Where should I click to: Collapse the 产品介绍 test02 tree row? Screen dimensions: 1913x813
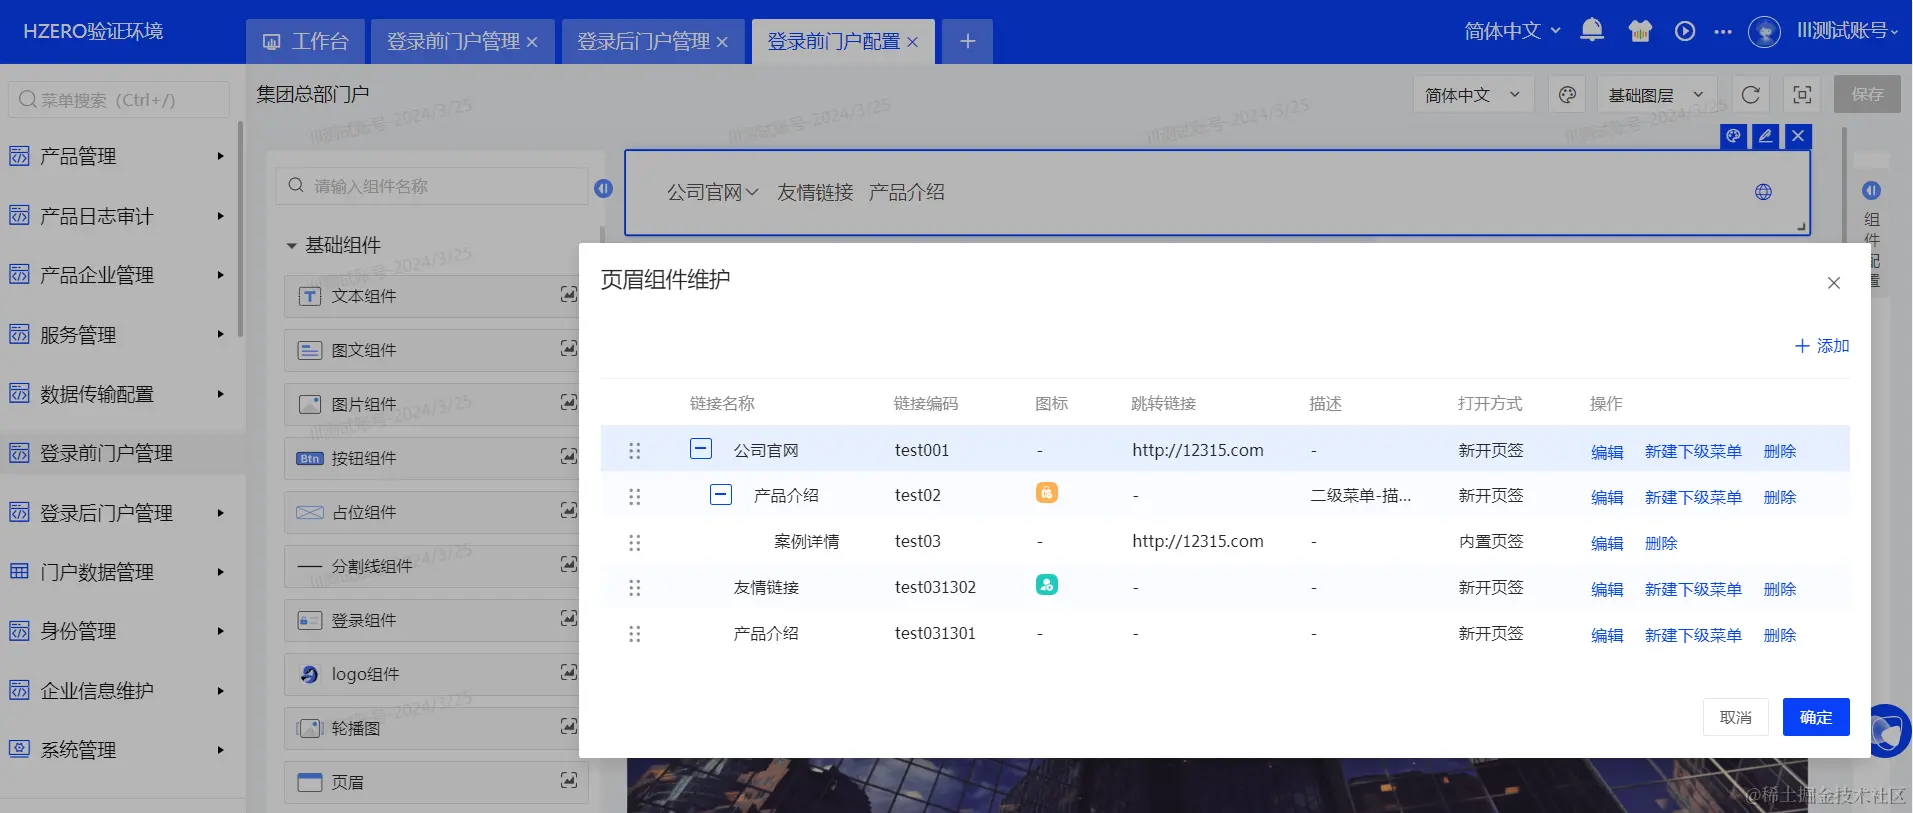point(721,495)
